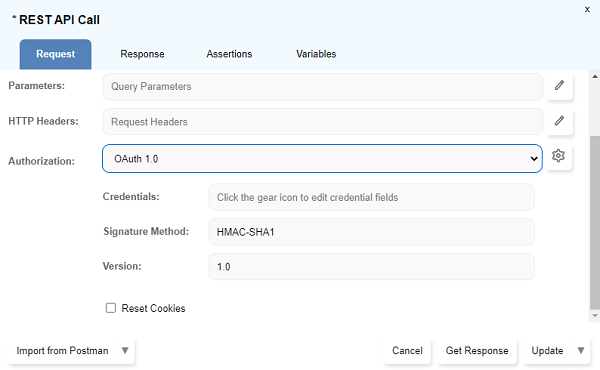Click the scrollbar down arrow

coord(595,316)
